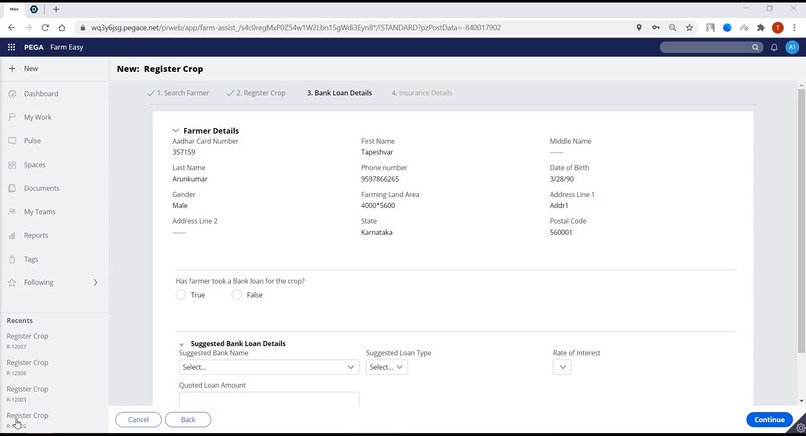The height and width of the screenshot is (436, 806).
Task: Reload the page with refresh icon
Action: [45, 28]
